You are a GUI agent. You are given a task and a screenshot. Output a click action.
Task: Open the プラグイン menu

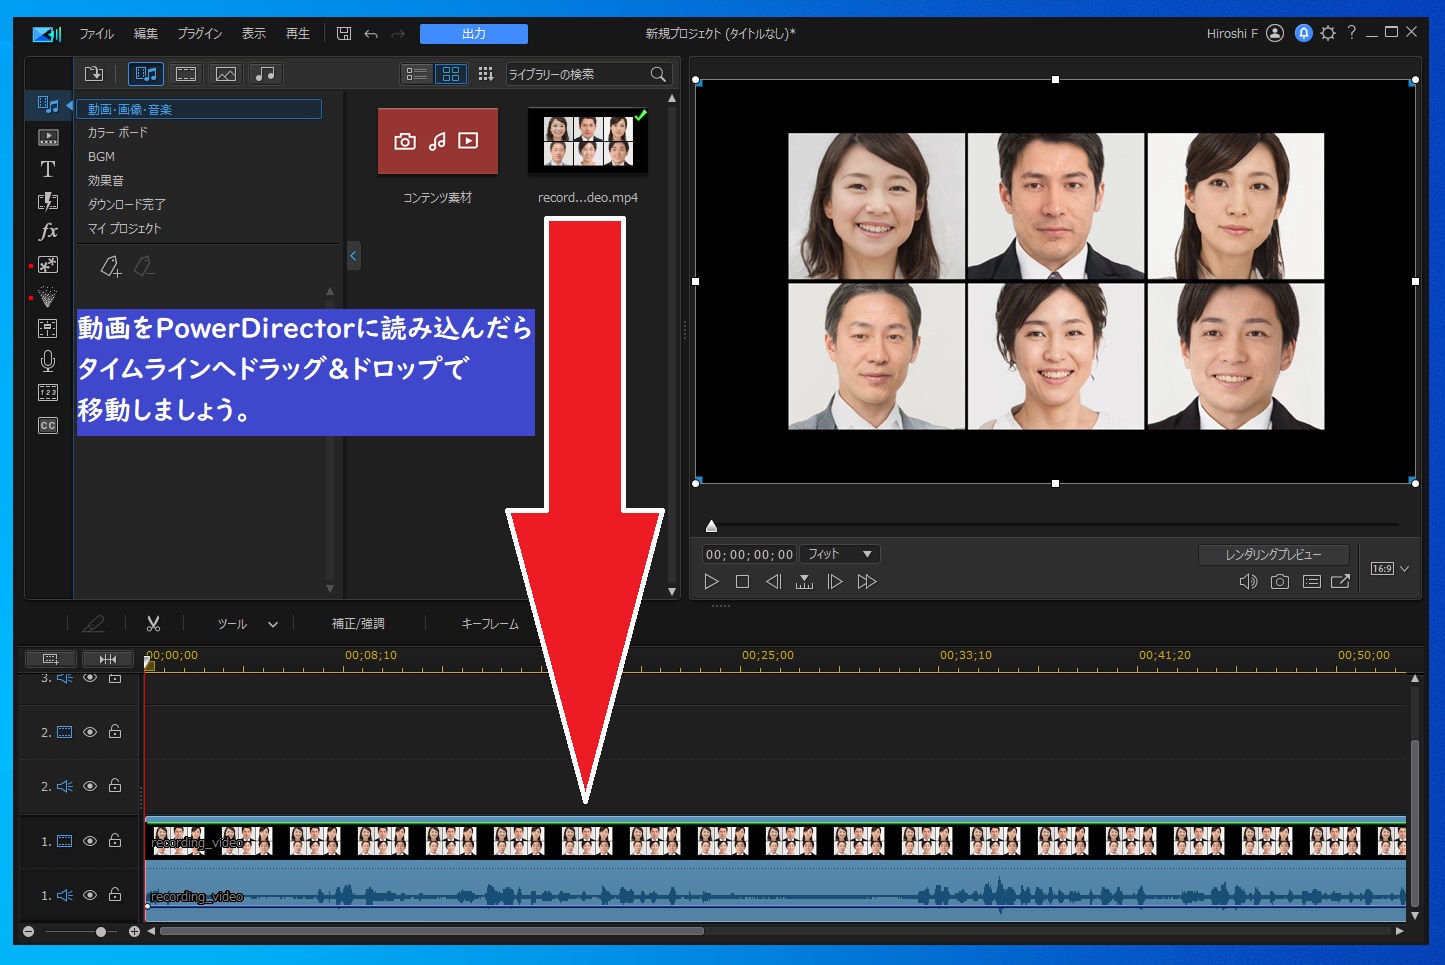click(199, 33)
